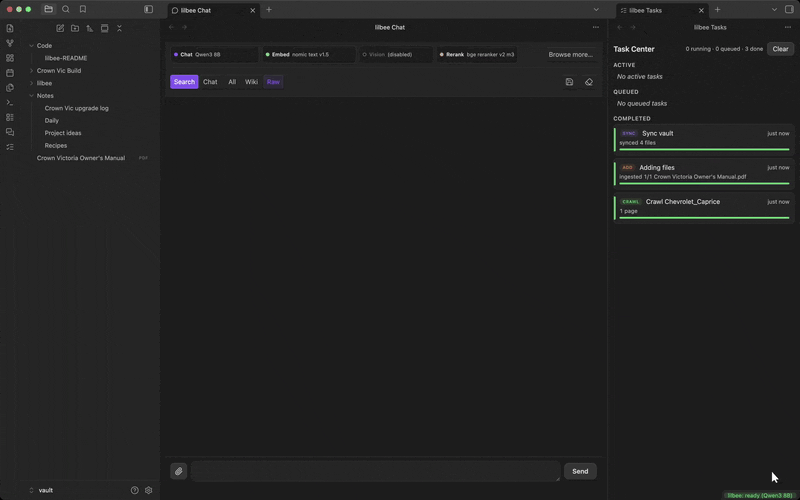Open the Chat model Qwen3 8B selector
800x500 pixels.
click(215, 55)
